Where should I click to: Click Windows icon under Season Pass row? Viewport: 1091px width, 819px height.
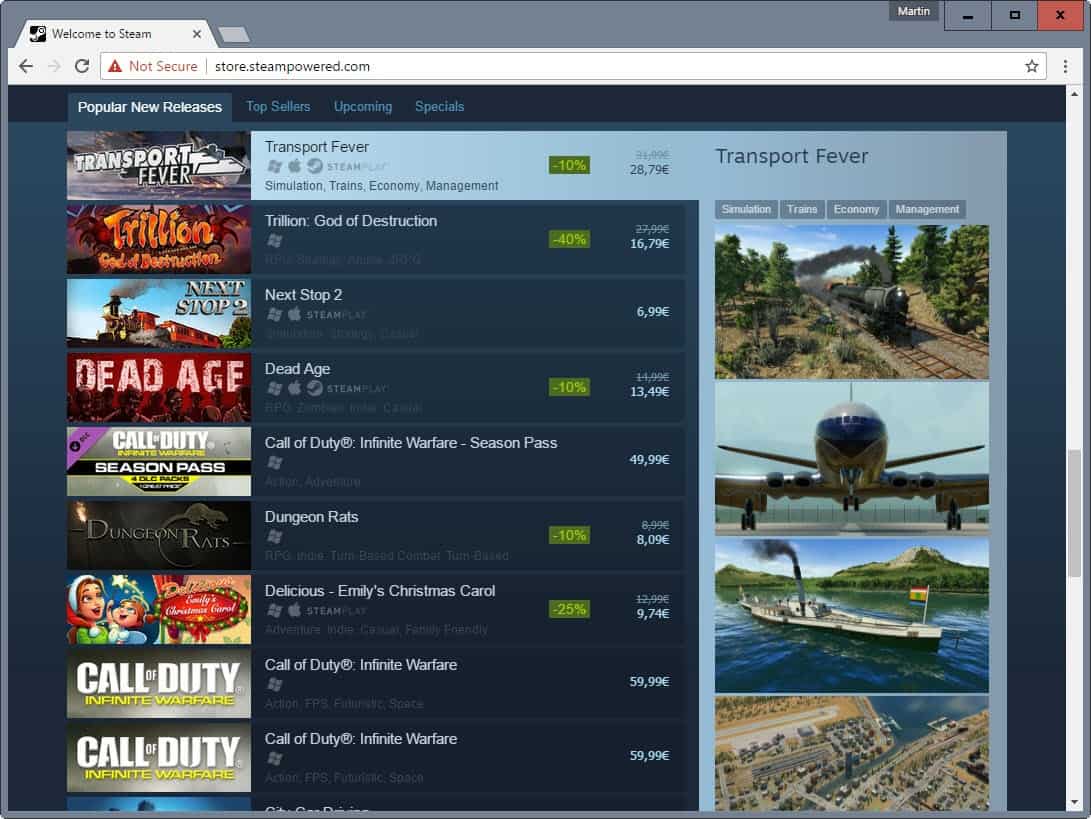point(275,463)
